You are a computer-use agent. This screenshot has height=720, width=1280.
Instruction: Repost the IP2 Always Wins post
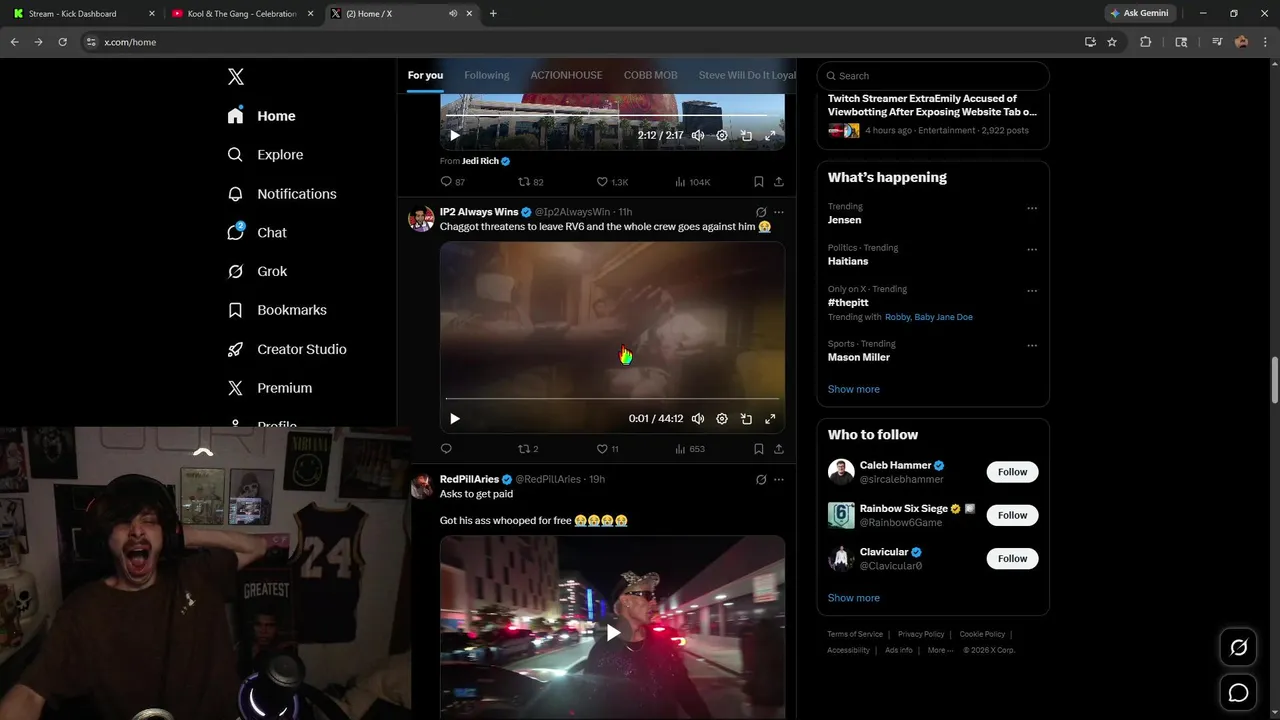pyautogui.click(x=528, y=449)
